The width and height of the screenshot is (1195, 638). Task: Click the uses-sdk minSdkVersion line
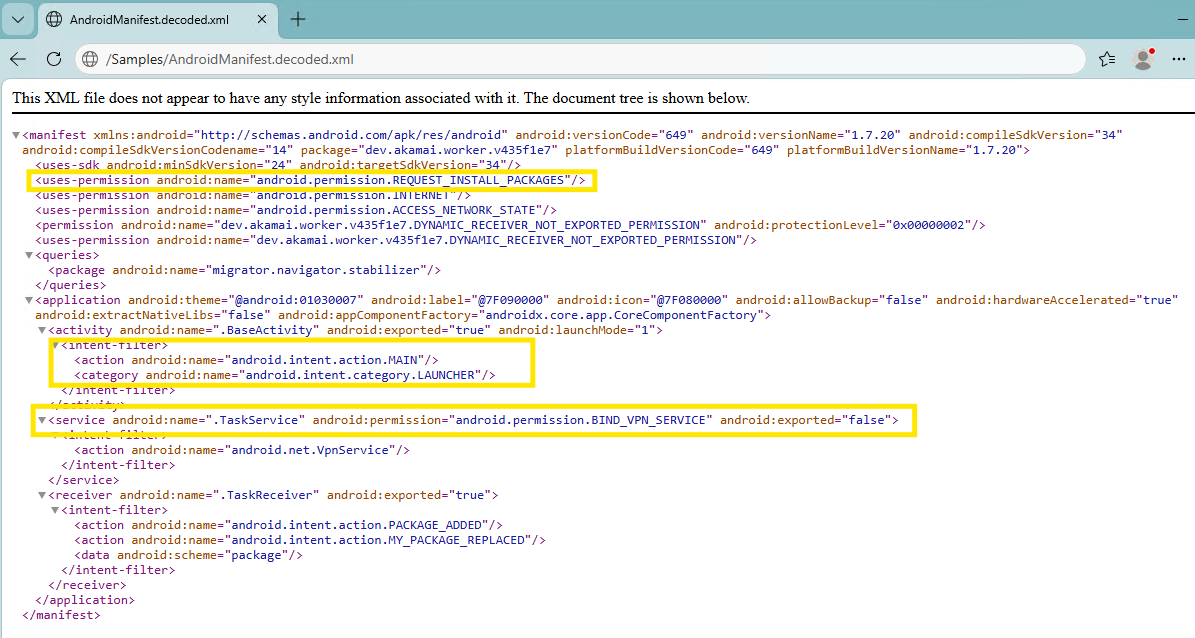tap(278, 165)
